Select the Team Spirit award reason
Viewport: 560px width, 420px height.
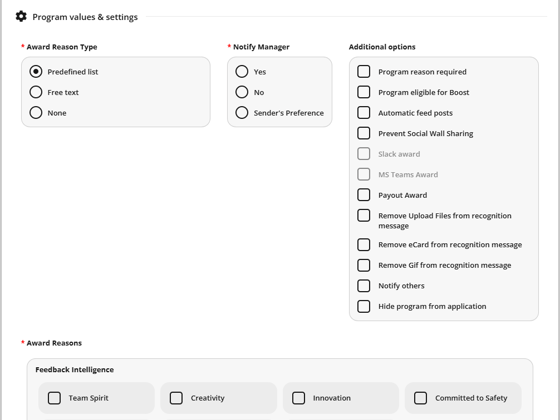(54, 398)
